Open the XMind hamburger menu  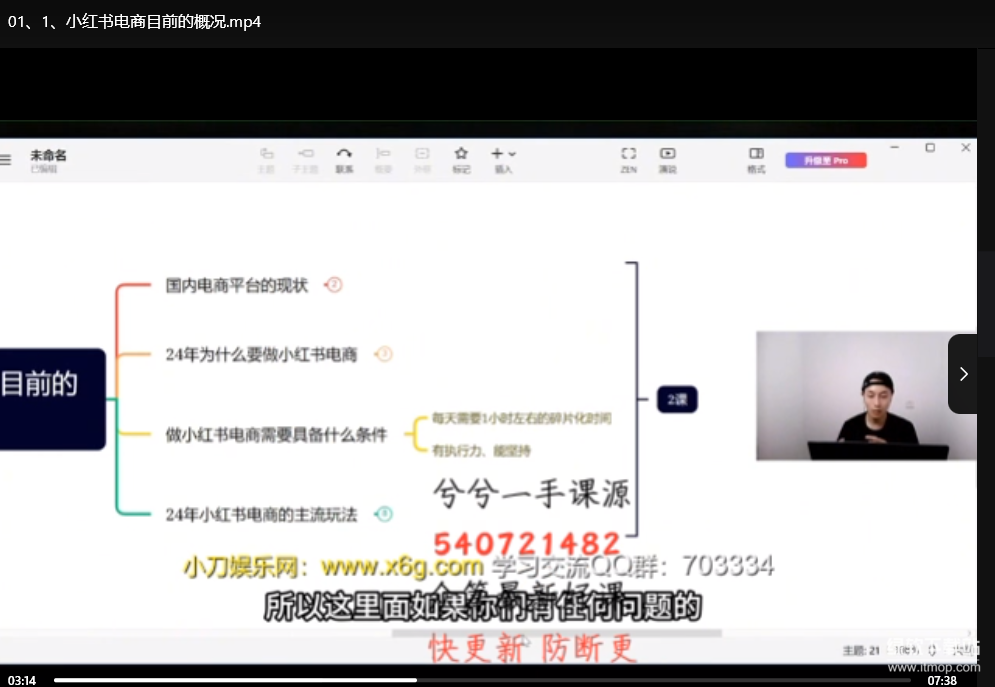5,160
